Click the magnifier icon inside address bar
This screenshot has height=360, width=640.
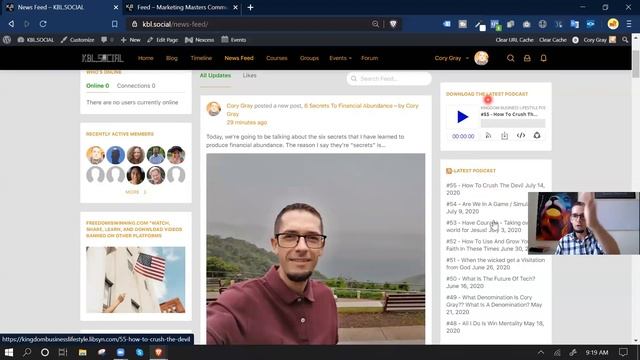pos(375,24)
